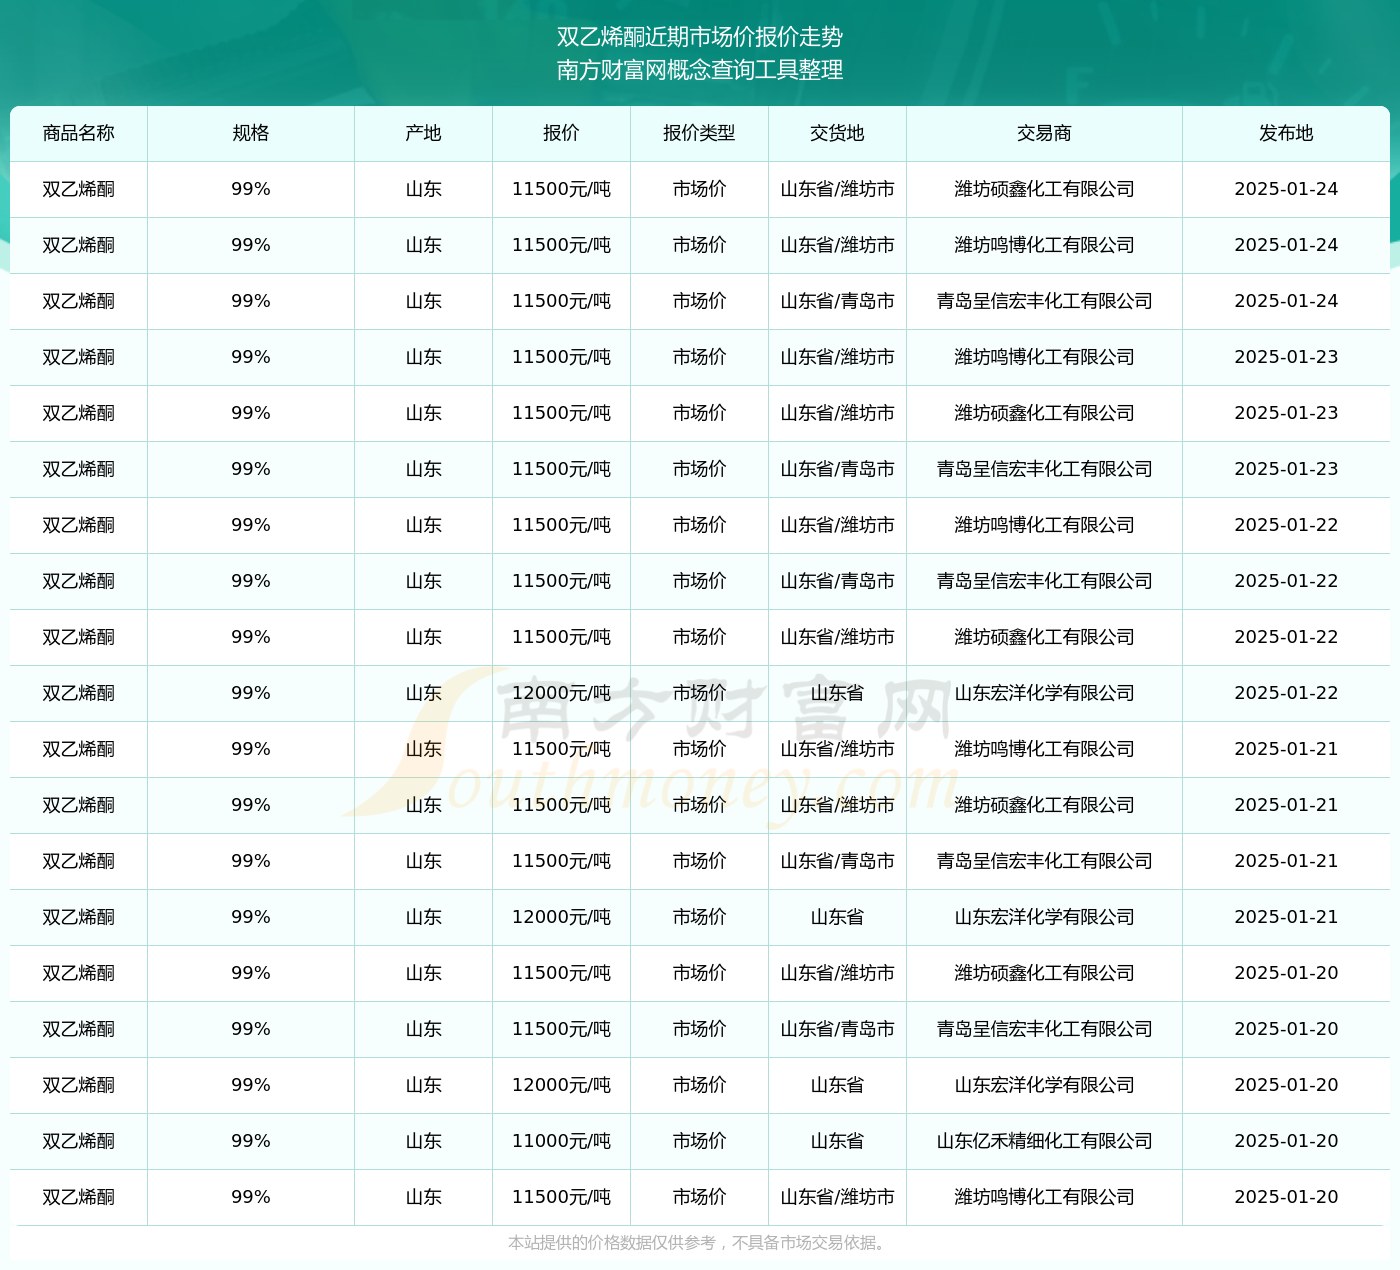Image resolution: width=1400 pixels, height=1270 pixels.
Task: Select the 发布地 column header
Action: tap(1287, 133)
